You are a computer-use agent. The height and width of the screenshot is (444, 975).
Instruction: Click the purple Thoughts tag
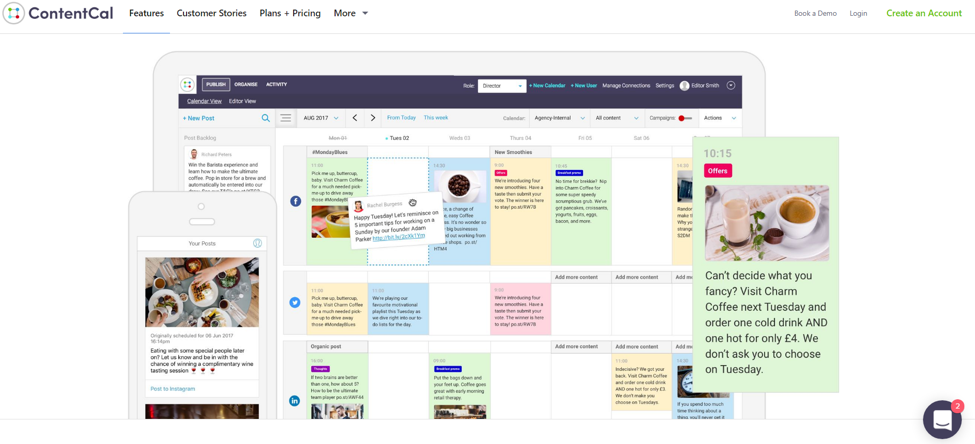320,369
